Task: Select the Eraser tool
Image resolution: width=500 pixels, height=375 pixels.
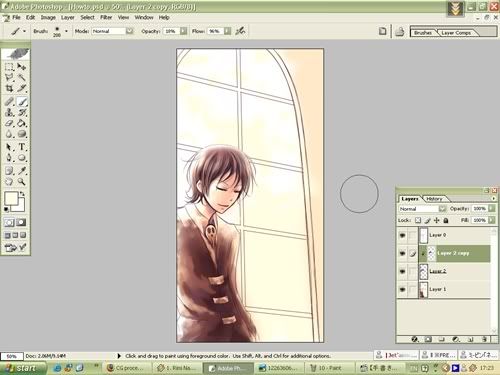Action: 9,123
